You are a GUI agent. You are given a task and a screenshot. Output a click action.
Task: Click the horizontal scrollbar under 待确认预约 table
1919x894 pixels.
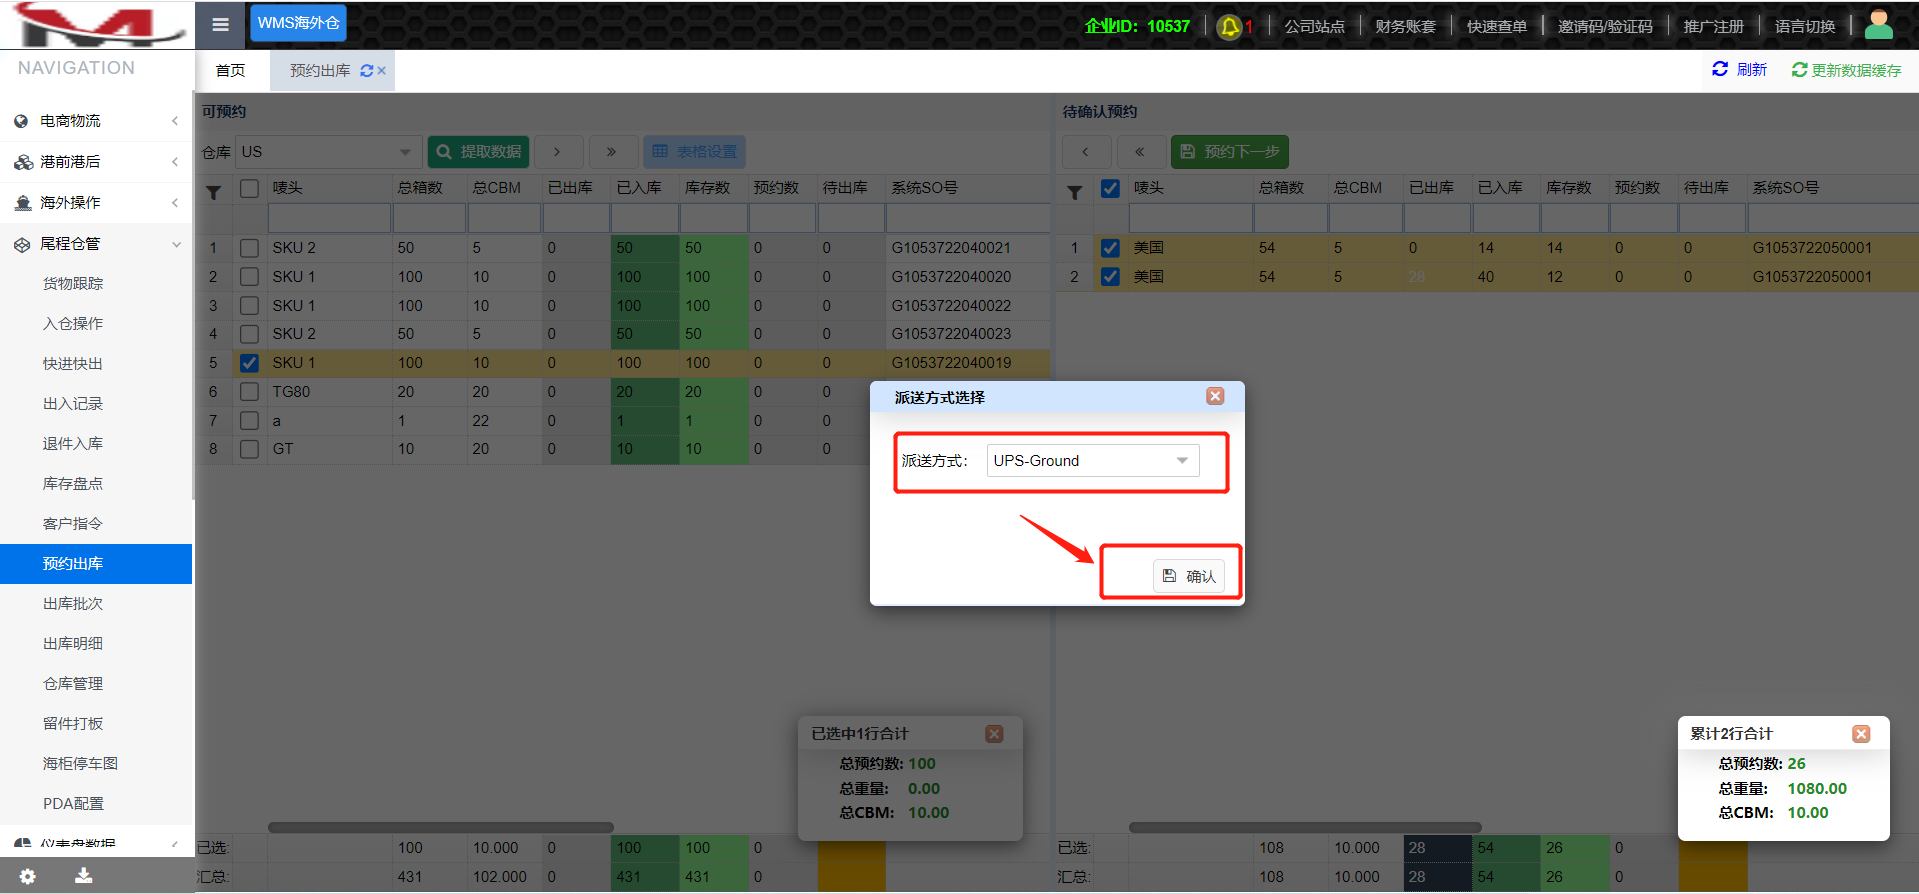[1305, 828]
